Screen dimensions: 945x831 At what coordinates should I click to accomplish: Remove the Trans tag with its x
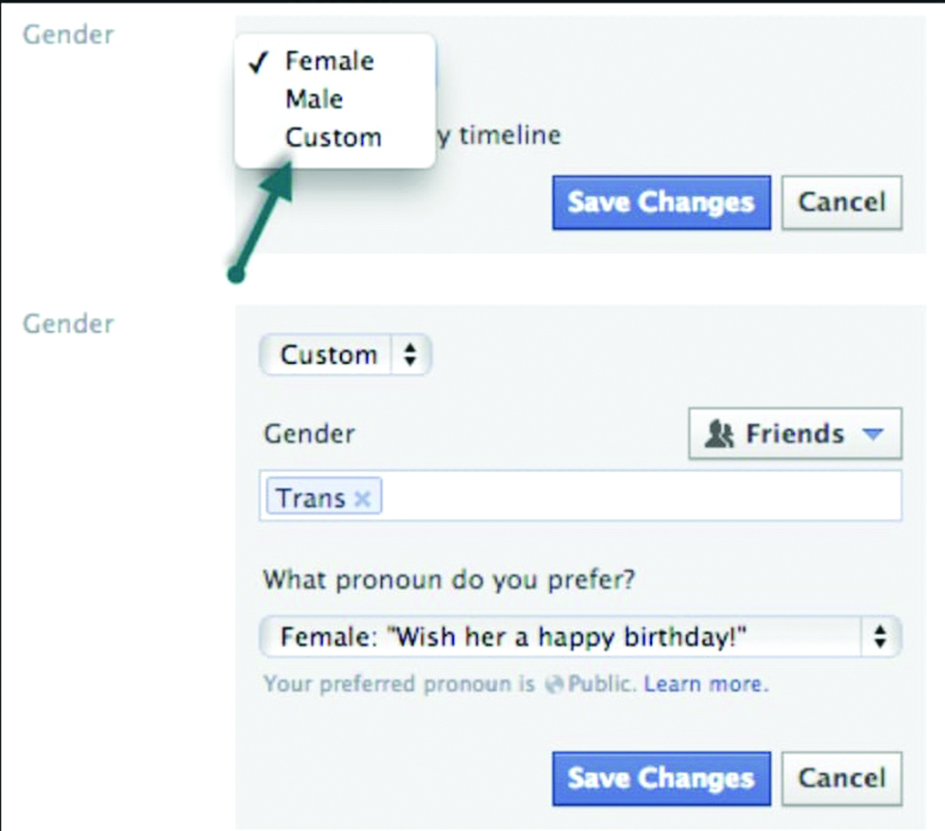363,498
